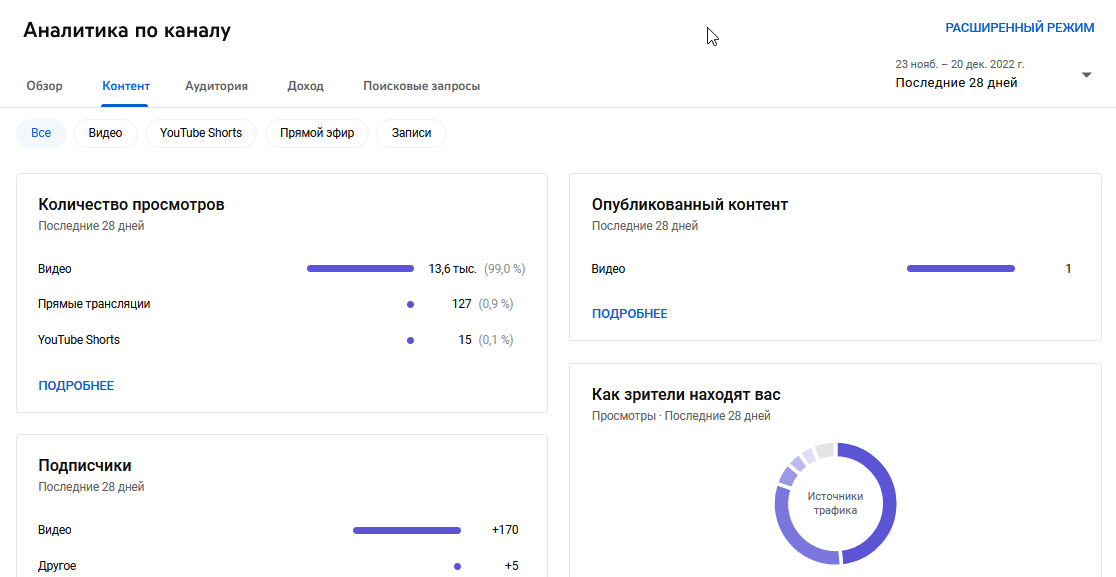This screenshot has height=577, width=1116.
Task: Click the 13,6 тыс. views value
Action: coord(452,268)
